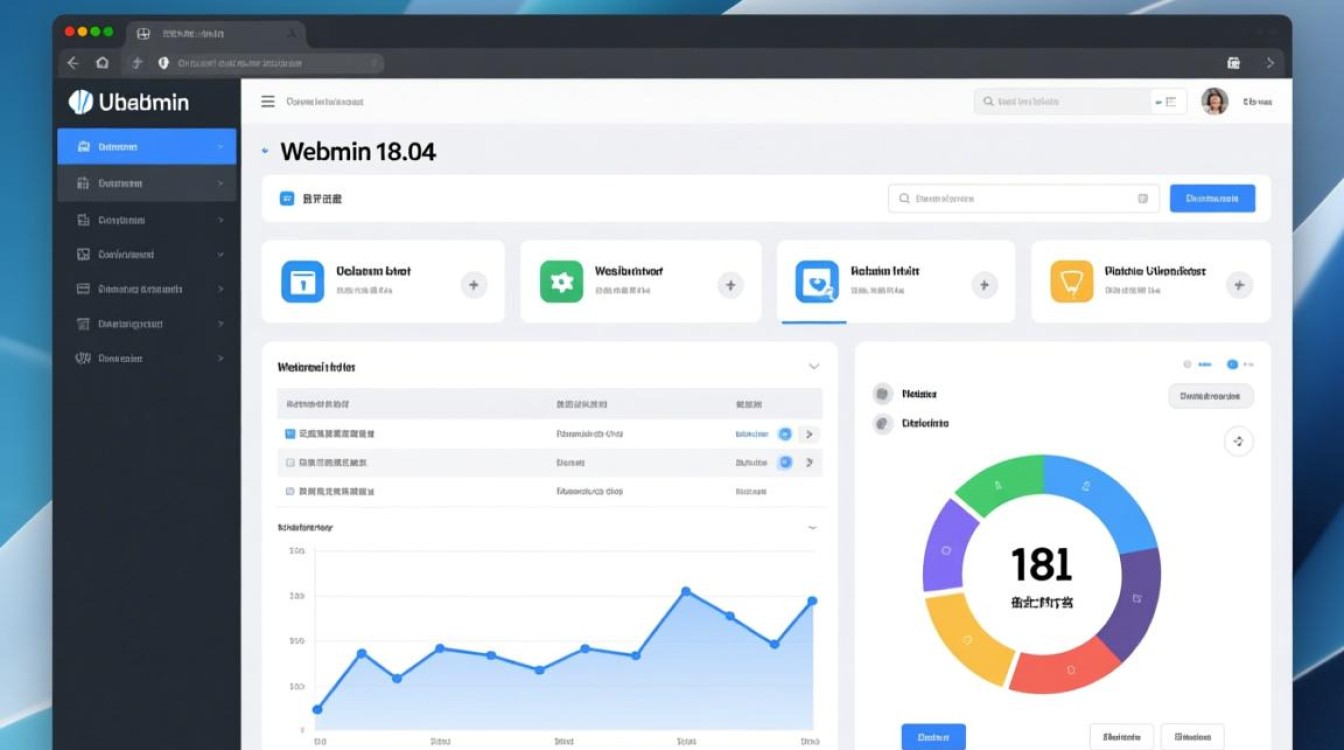Open the refresh icon beside the donut chart
Viewport: 1344px width, 750px height.
pos(1237,440)
